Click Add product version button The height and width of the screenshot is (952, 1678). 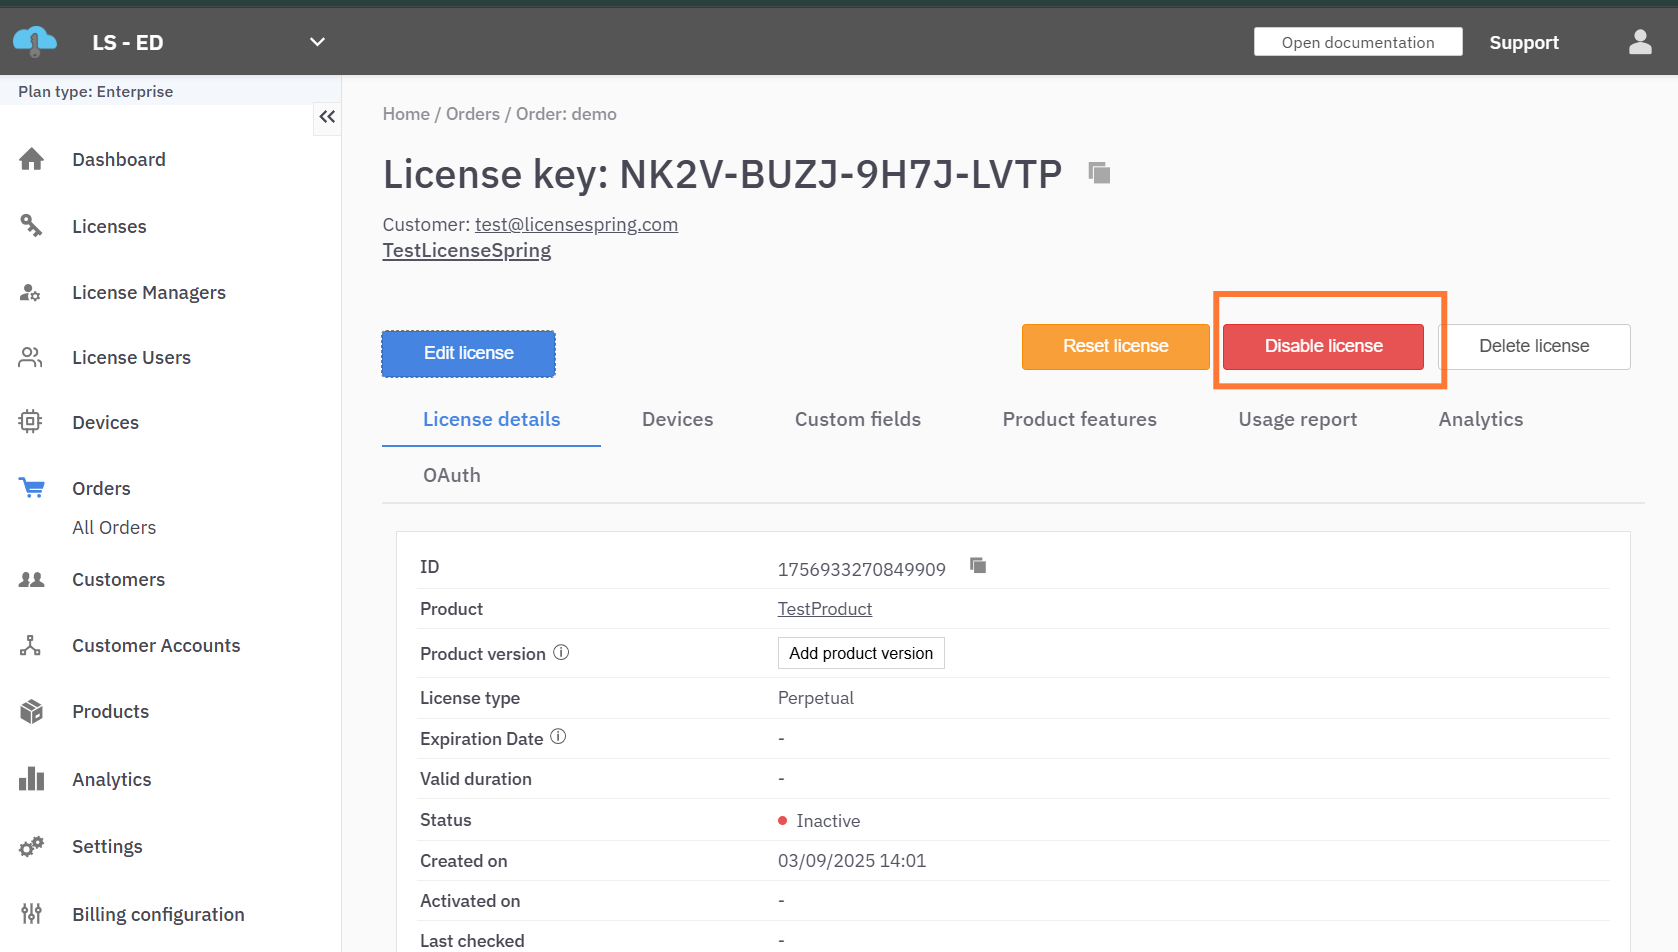[x=860, y=653]
